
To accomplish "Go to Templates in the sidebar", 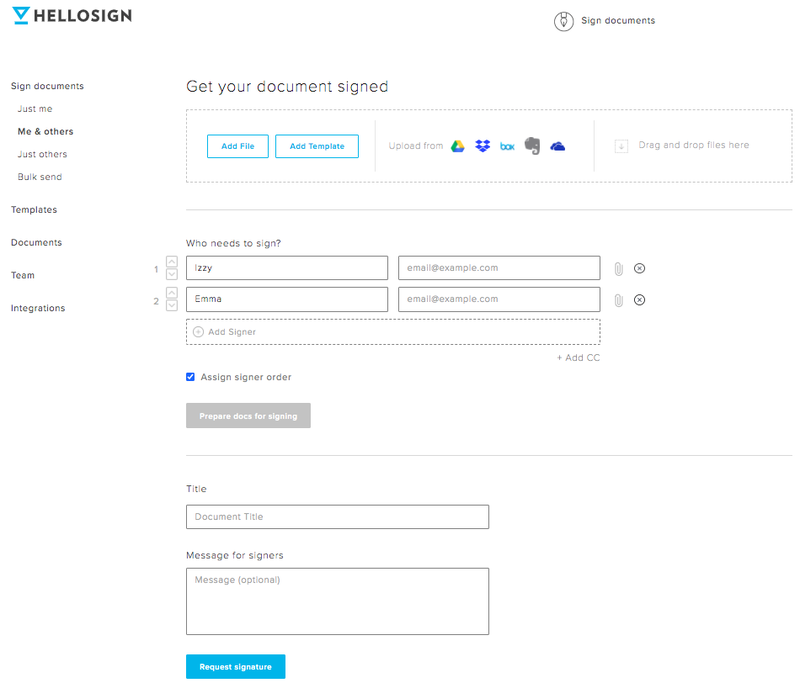I will (34, 210).
